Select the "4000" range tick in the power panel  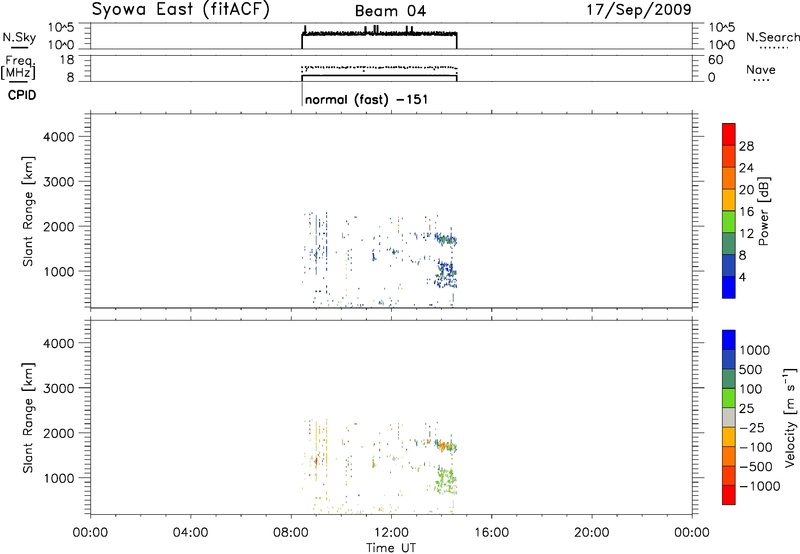click(58, 137)
